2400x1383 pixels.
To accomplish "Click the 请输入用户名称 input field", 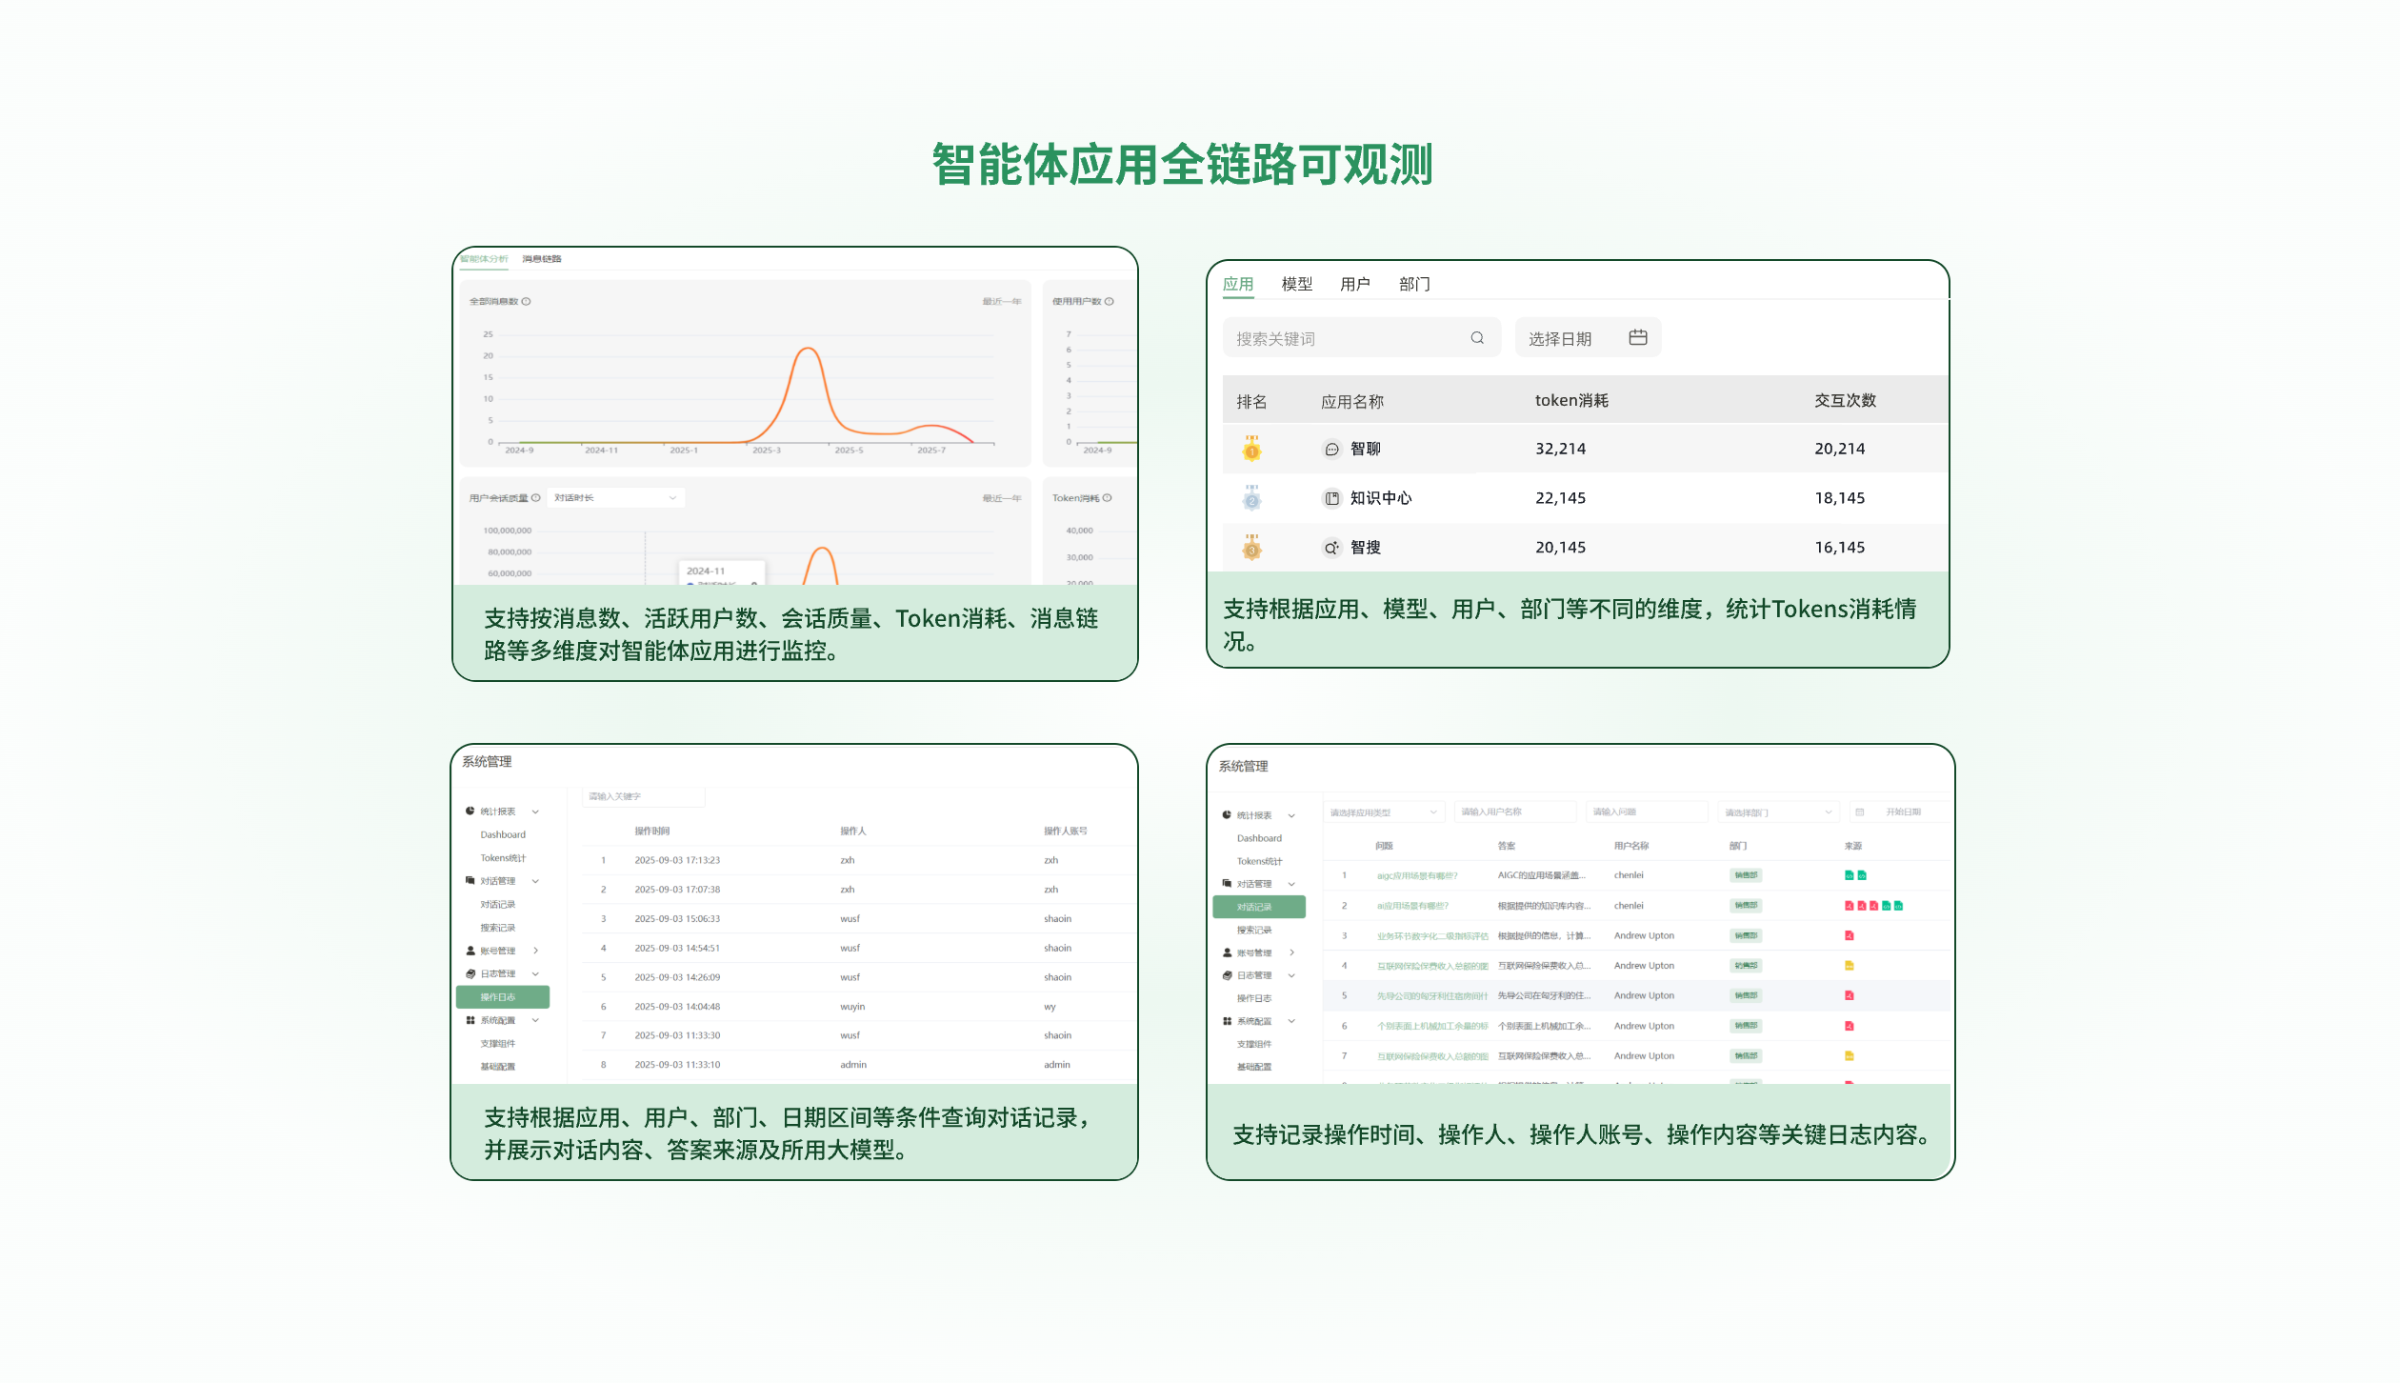I will (1513, 812).
